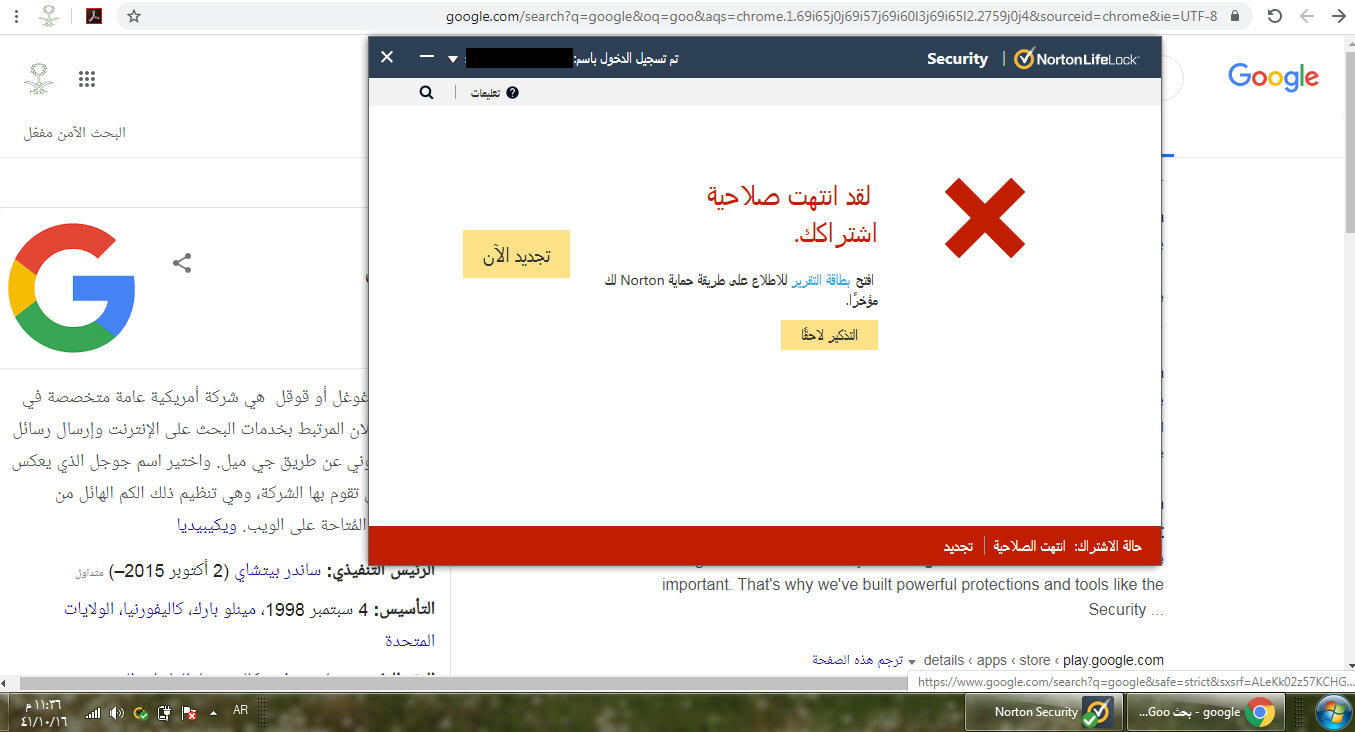Open the report card link

point(821,281)
